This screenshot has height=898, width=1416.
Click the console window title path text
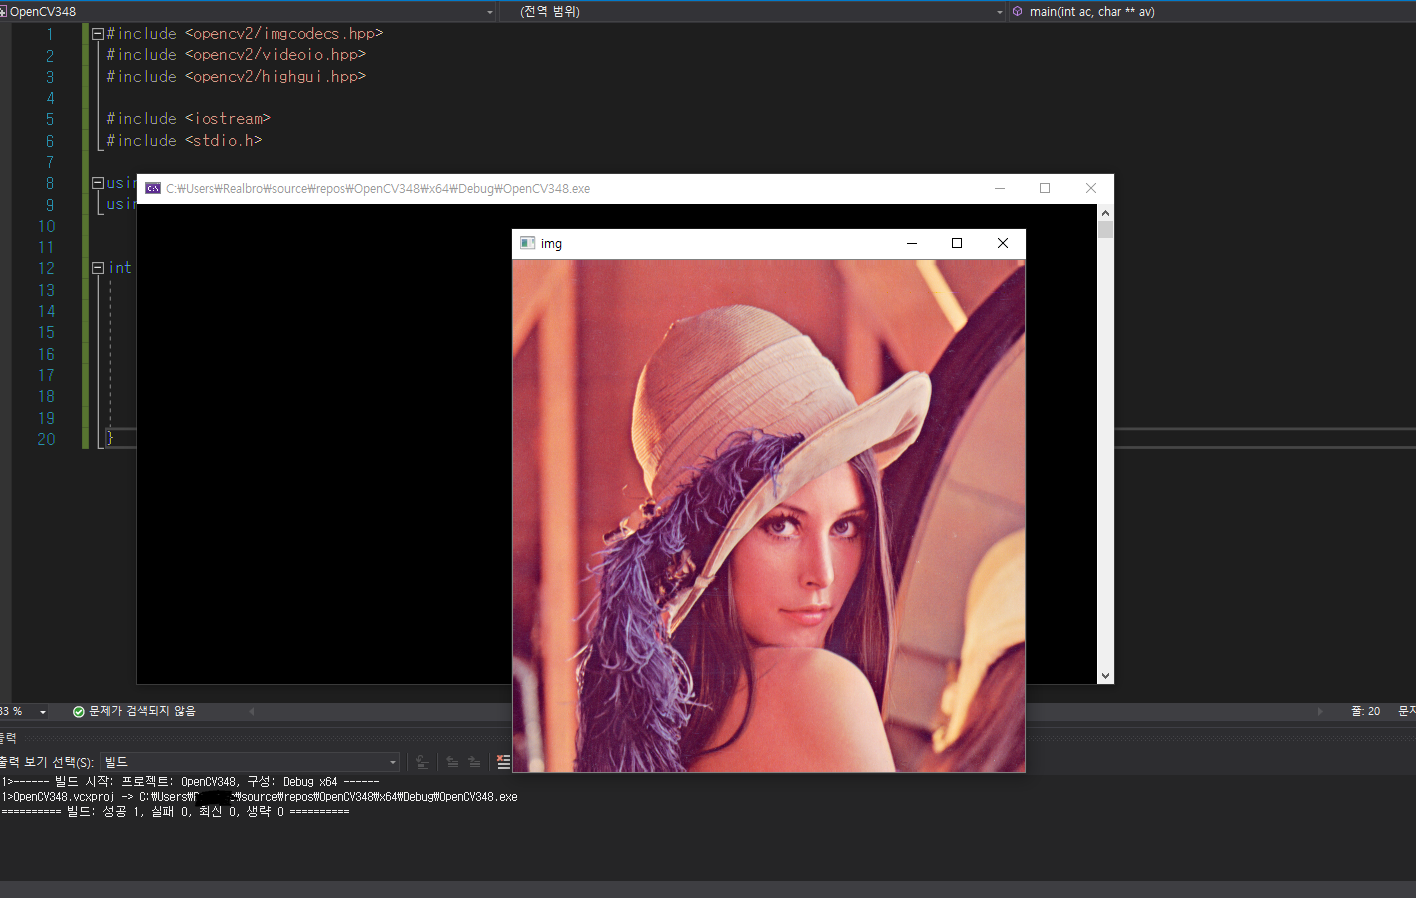click(x=378, y=189)
